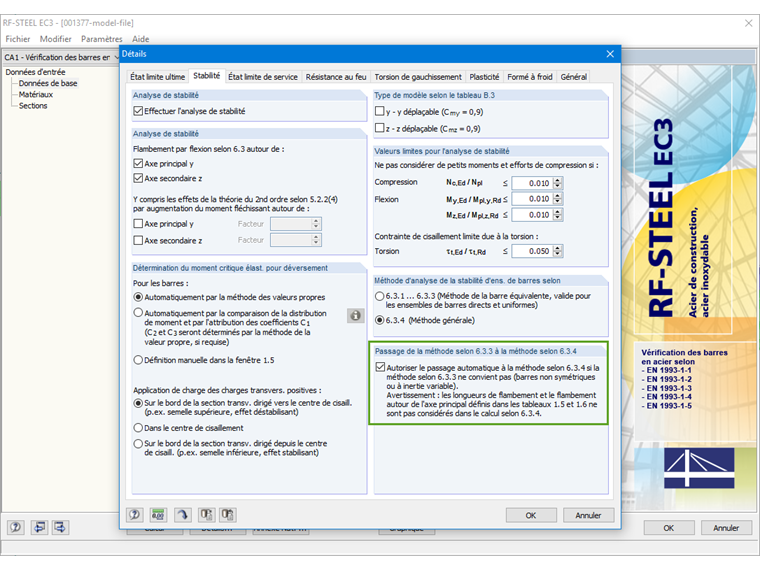The height and width of the screenshot is (570, 760).
Task: Enable 2nd order effects for Axe secondaire z
Action: [138, 240]
